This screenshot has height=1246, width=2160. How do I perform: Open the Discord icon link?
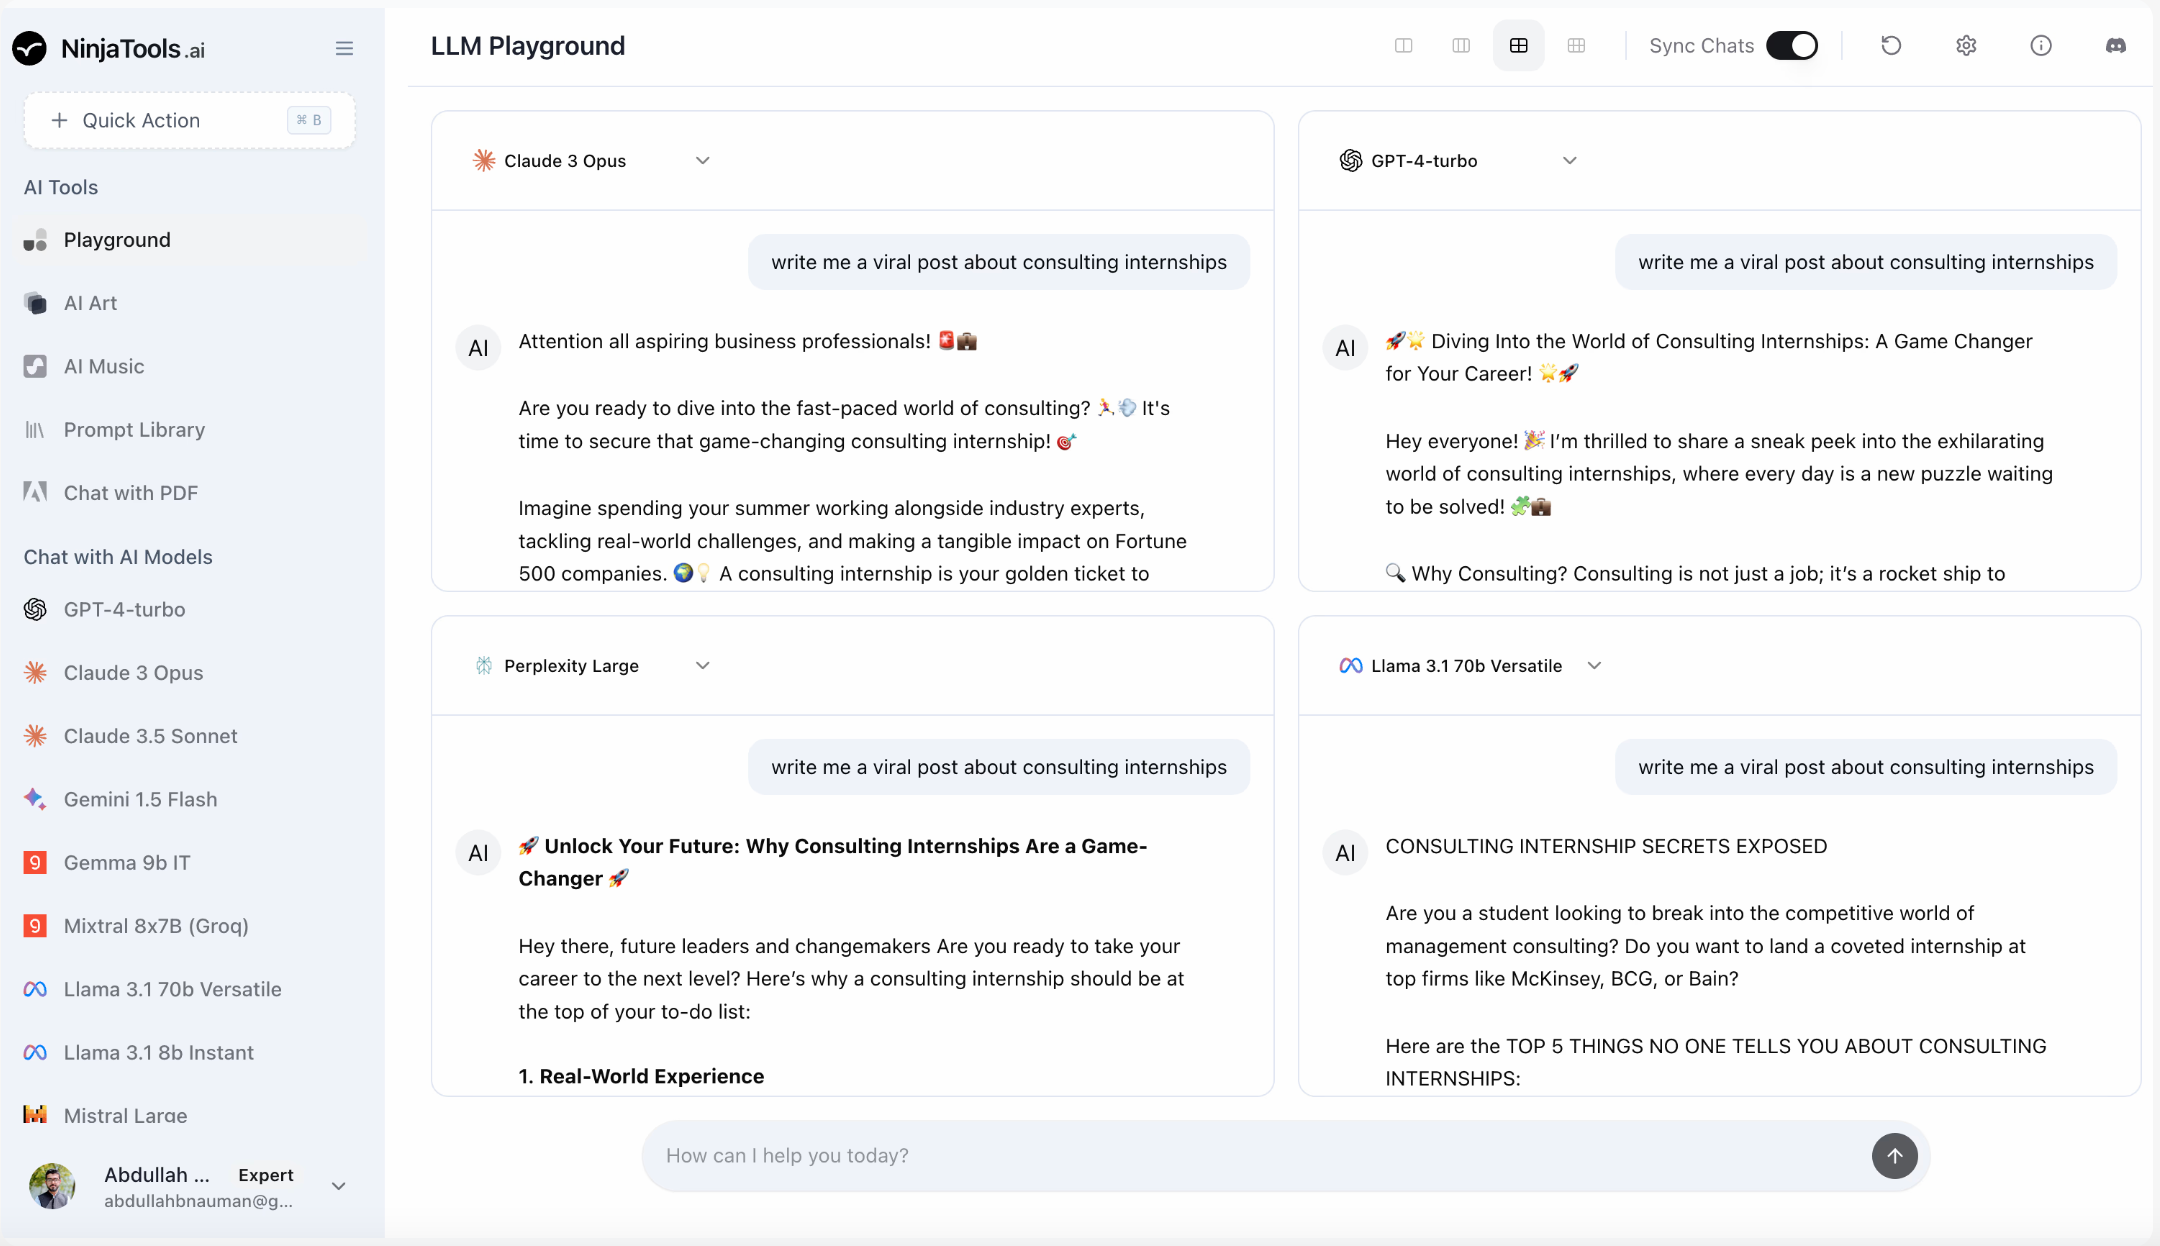[x=2116, y=45]
